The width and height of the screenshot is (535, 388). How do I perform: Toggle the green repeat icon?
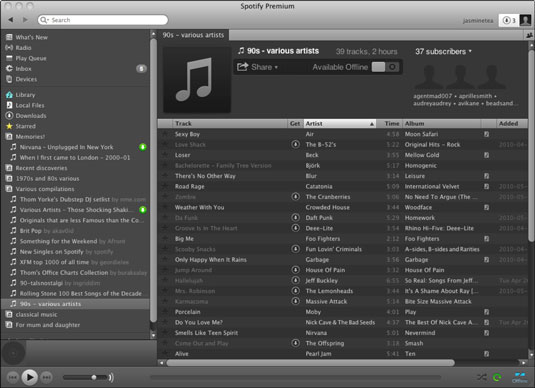click(497, 377)
